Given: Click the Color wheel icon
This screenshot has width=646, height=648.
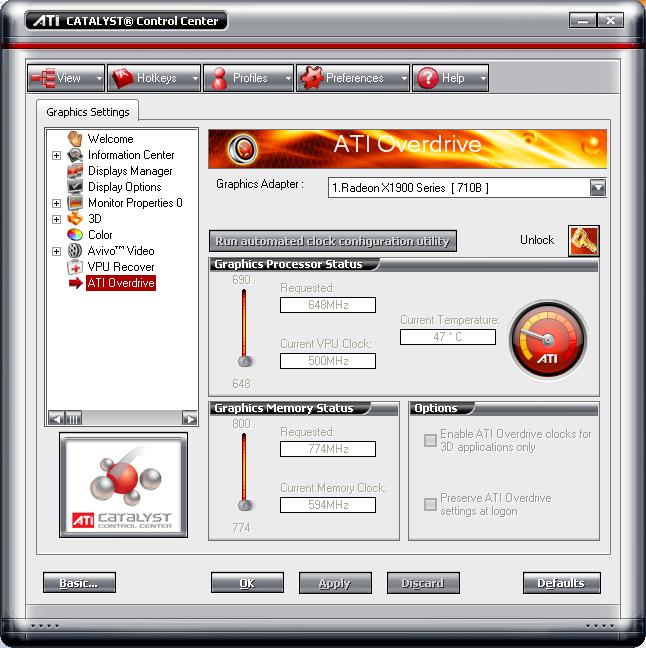Looking at the screenshot, I should tap(75, 235).
